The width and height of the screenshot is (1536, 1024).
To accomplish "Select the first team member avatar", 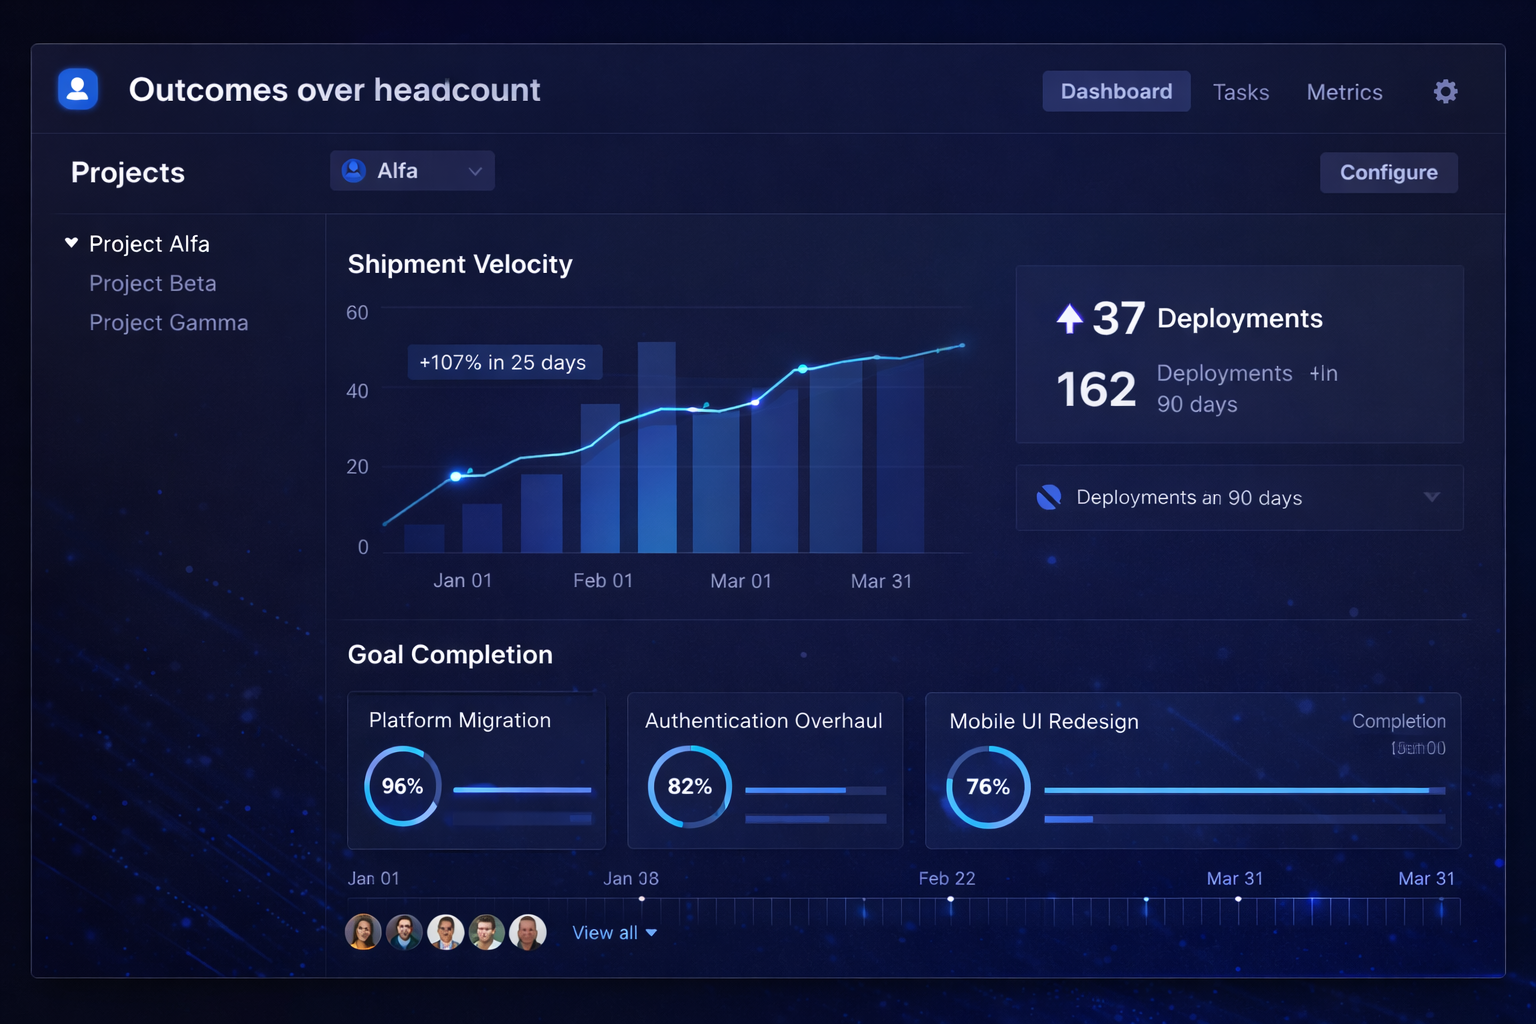I will tap(363, 932).
